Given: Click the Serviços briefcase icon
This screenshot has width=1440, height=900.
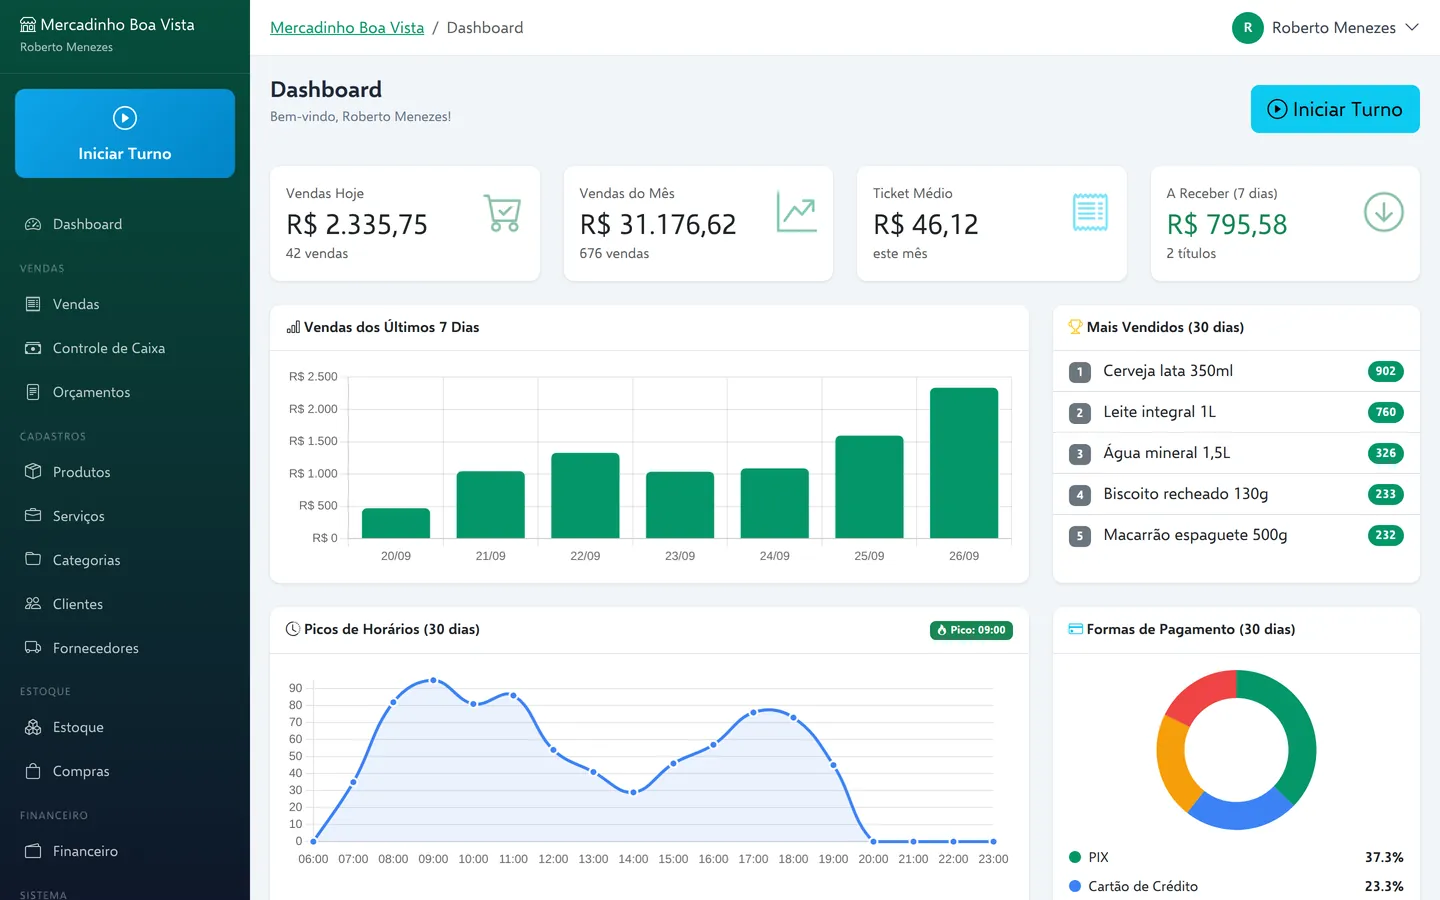Looking at the screenshot, I should [x=33, y=516].
